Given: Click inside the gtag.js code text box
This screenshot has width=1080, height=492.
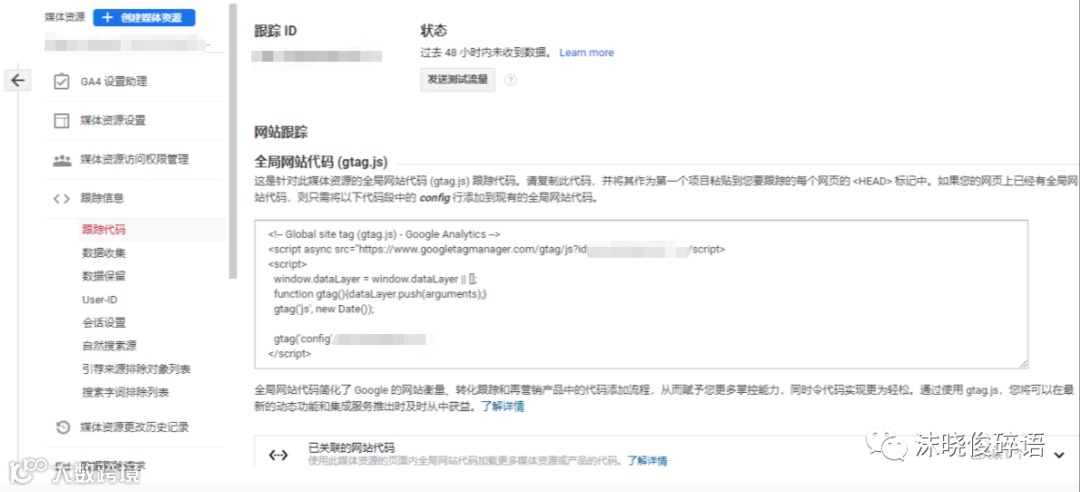Looking at the screenshot, I should [641, 294].
